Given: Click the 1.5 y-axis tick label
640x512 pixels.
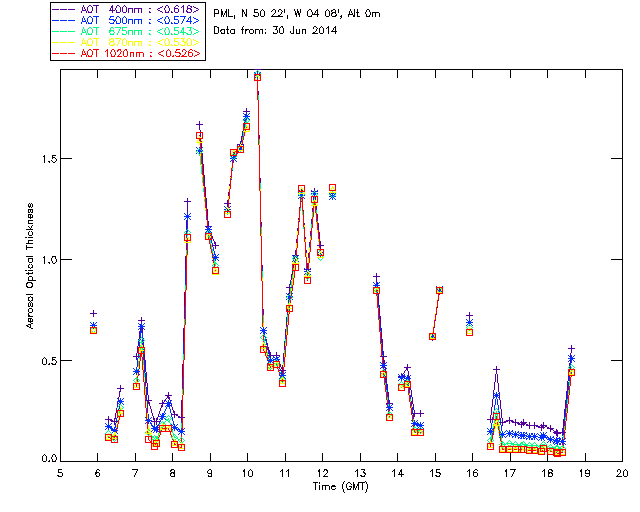Looking at the screenshot, I should [x=44, y=158].
